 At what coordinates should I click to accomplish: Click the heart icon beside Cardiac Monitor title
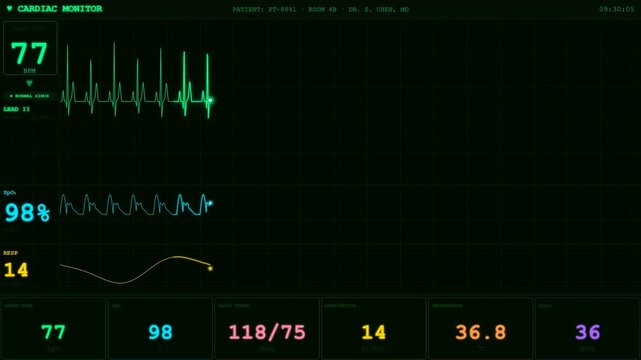pyautogui.click(x=9, y=9)
